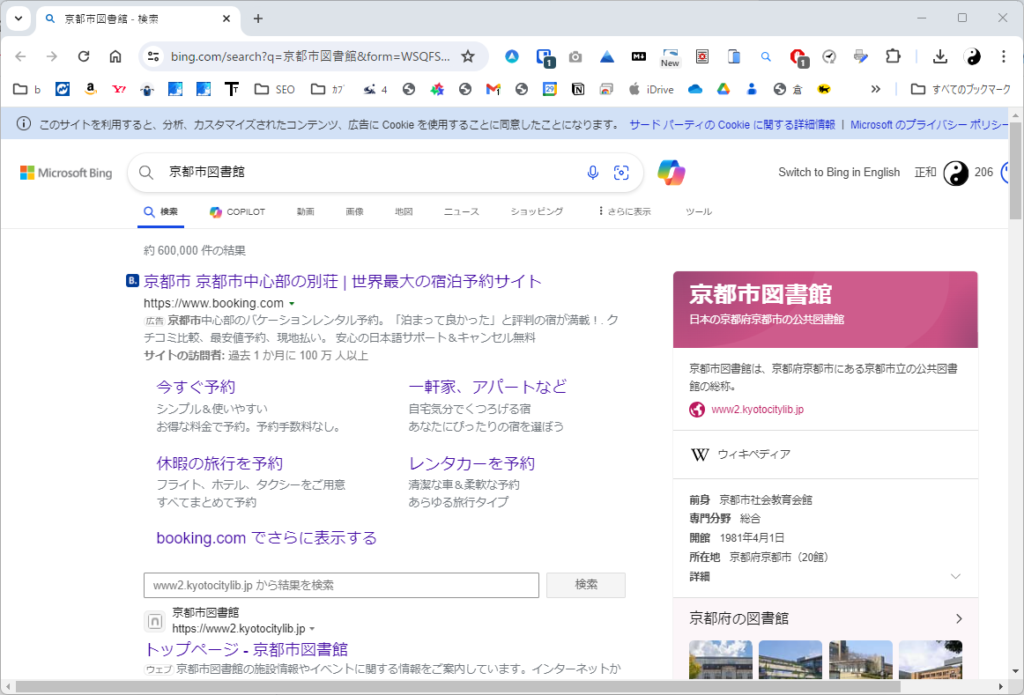Viewport: 1024px width, 695px height.
Task: Open the tab search dropdown arrow
Action: pos(18,18)
